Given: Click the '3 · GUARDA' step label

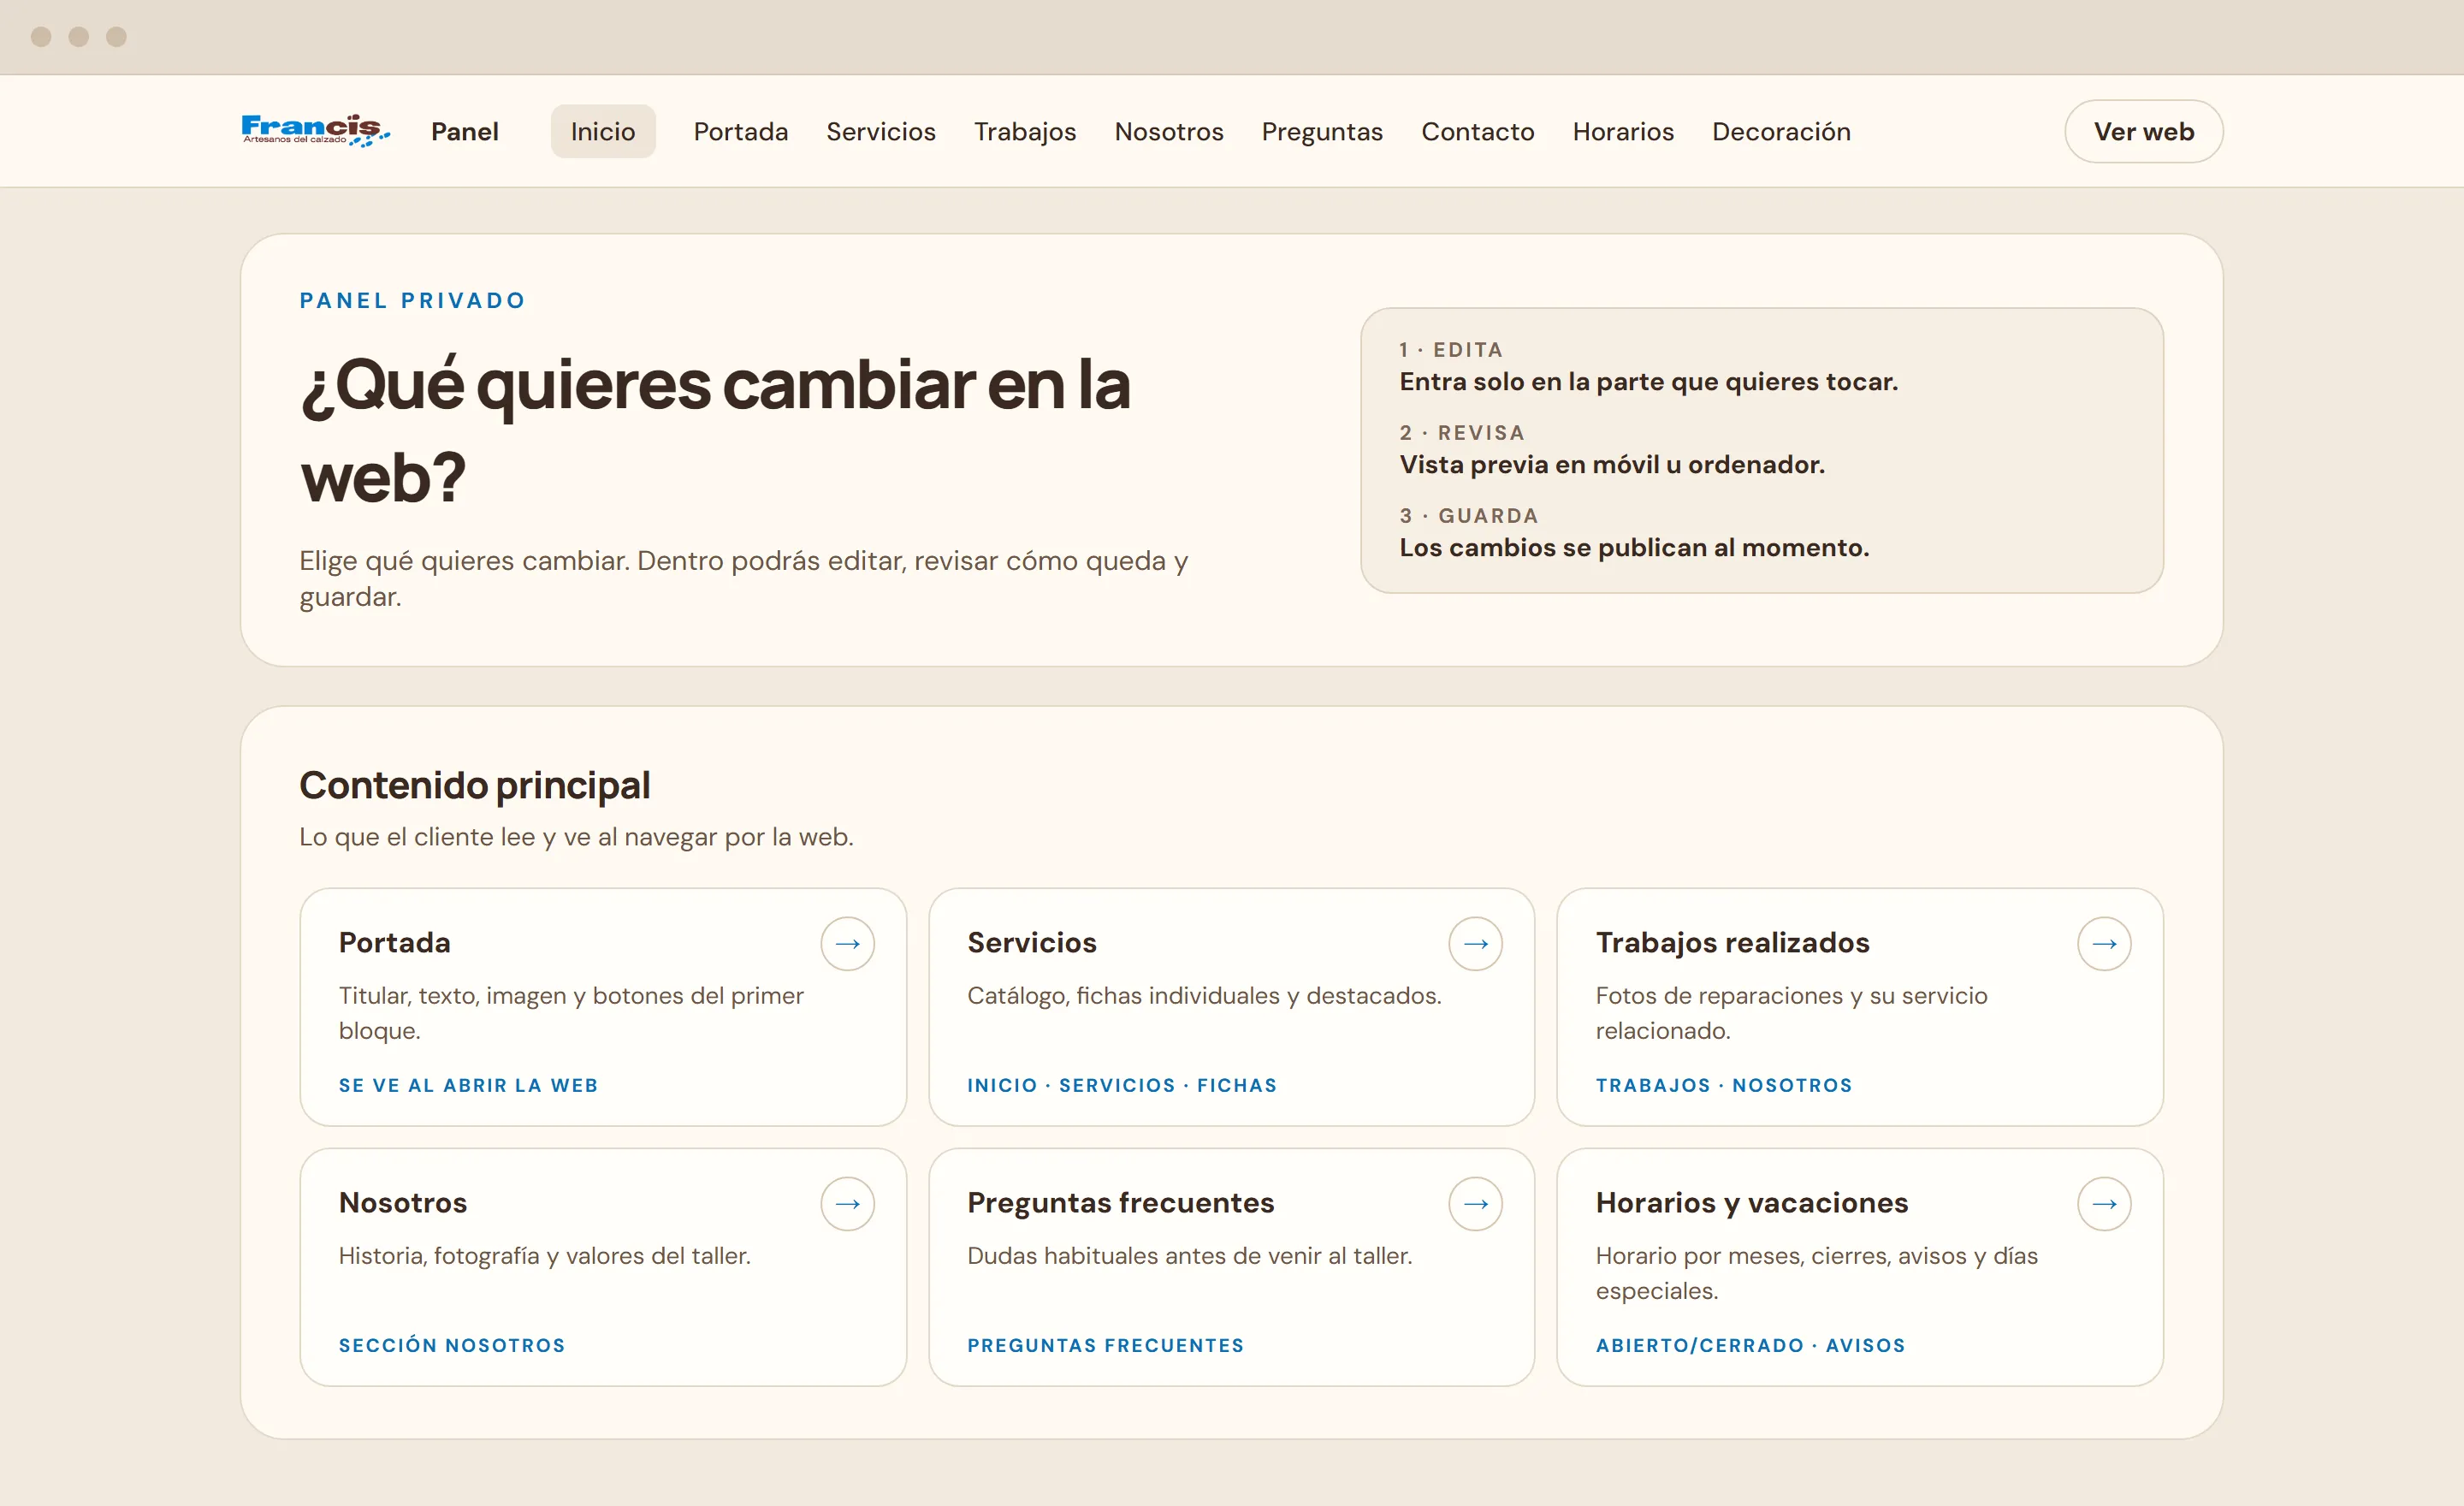Looking at the screenshot, I should pyautogui.click(x=1468, y=515).
